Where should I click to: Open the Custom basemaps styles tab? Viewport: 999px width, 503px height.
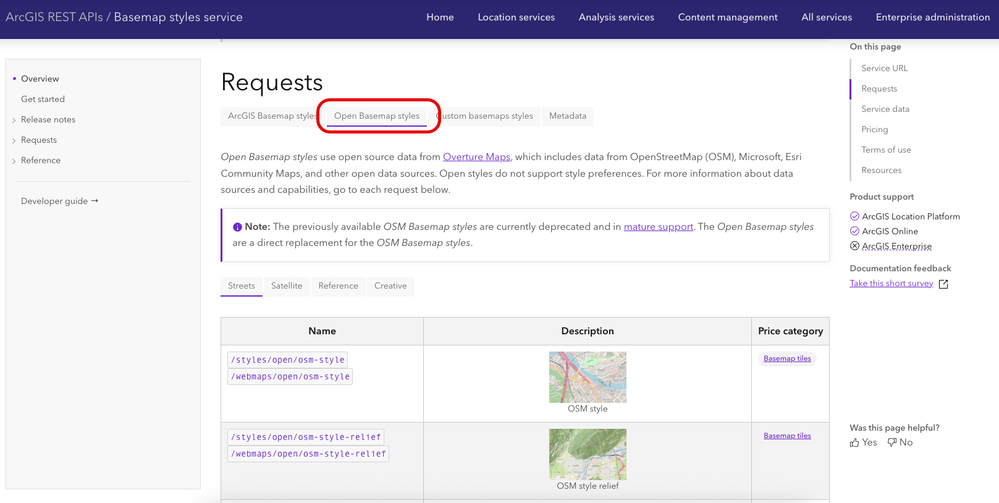(x=484, y=116)
